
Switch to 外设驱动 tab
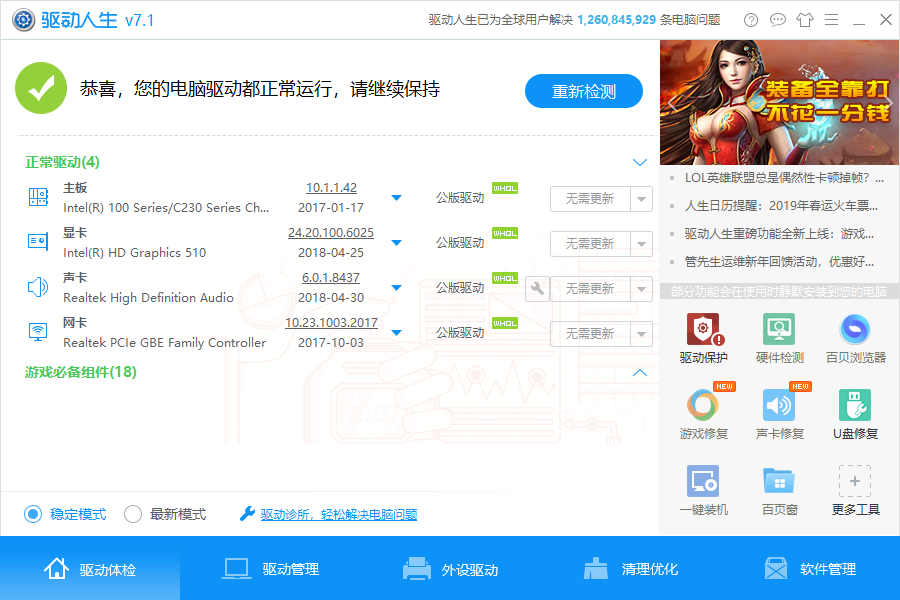click(450, 569)
